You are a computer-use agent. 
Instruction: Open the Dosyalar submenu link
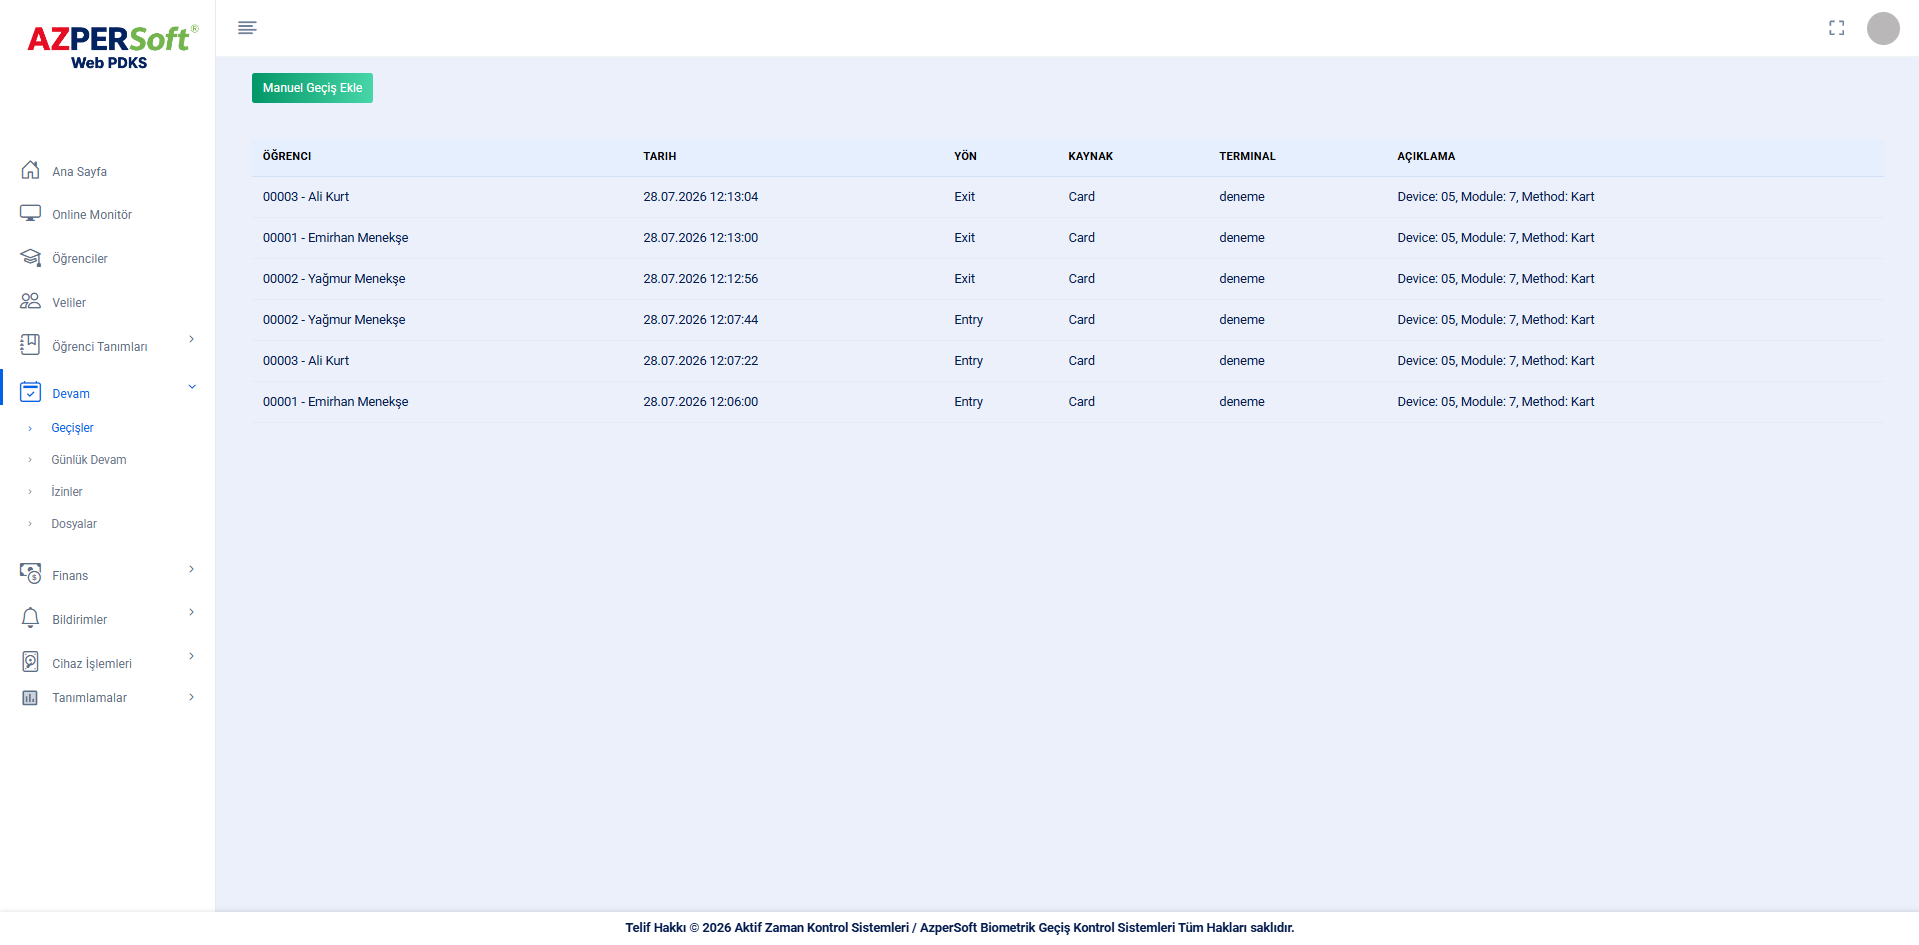pyautogui.click(x=74, y=524)
